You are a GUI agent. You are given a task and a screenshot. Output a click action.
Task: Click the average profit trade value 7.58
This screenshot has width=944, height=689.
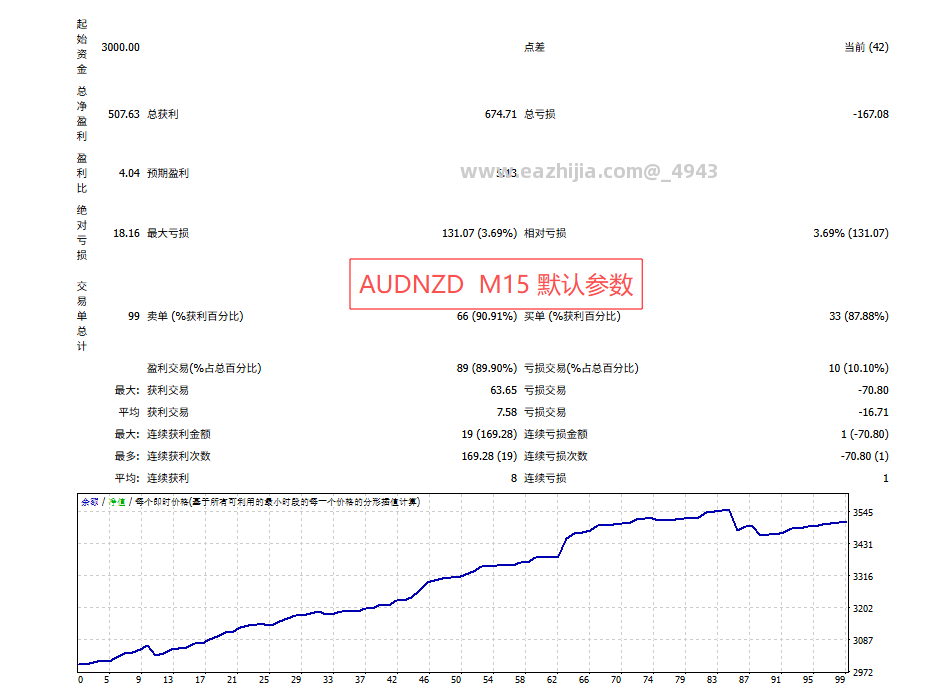[x=506, y=412]
